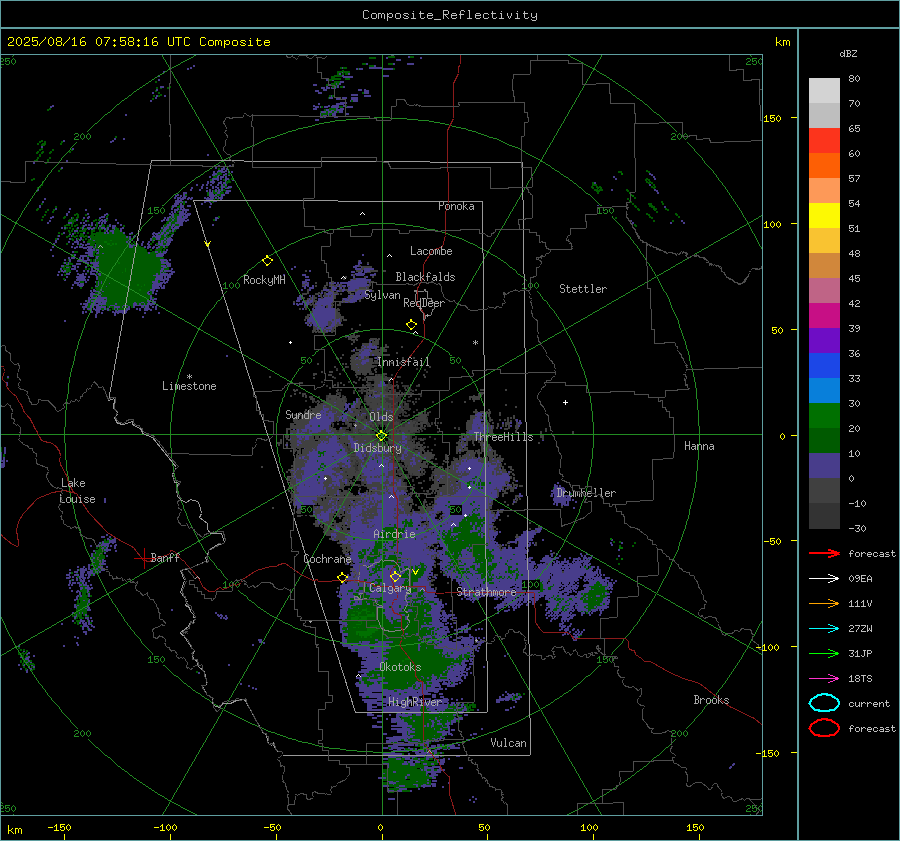Click the Lacombe city label
Viewport: 900px width, 841px height.
[431, 251]
